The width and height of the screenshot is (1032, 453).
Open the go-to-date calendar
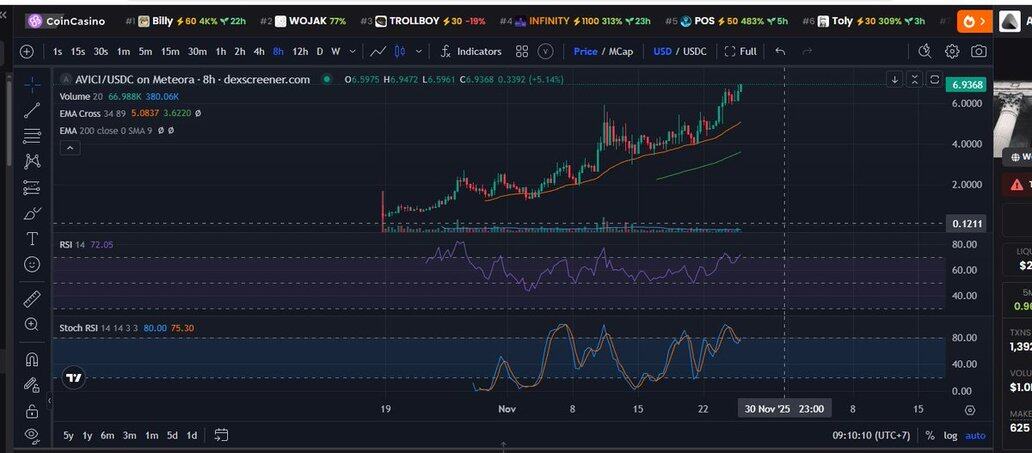(x=221, y=435)
